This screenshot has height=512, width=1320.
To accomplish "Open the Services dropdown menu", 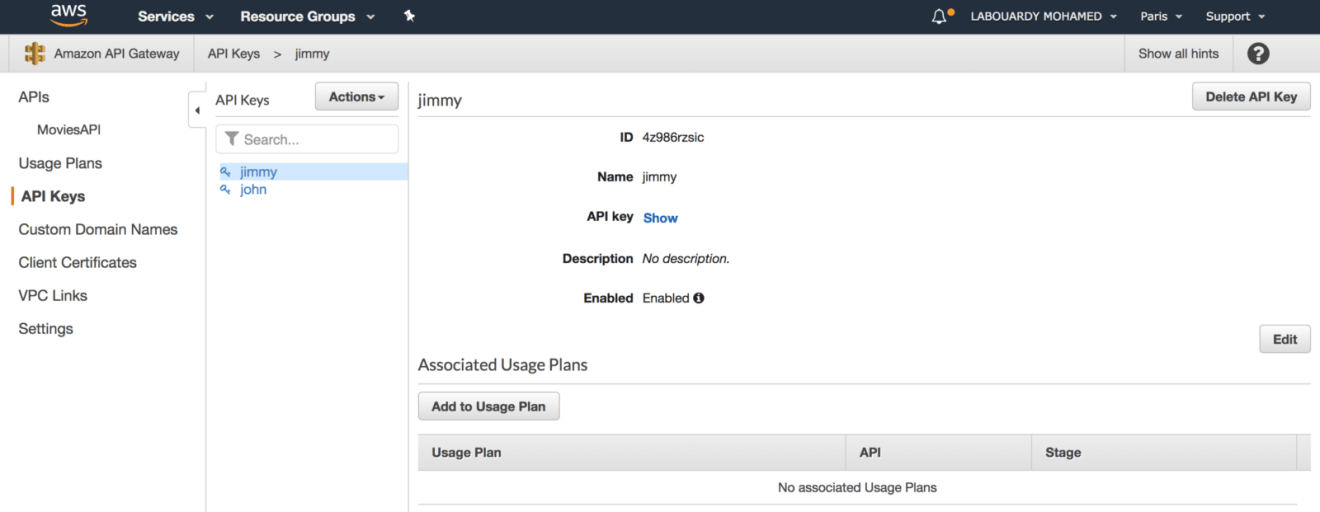I will [175, 16].
